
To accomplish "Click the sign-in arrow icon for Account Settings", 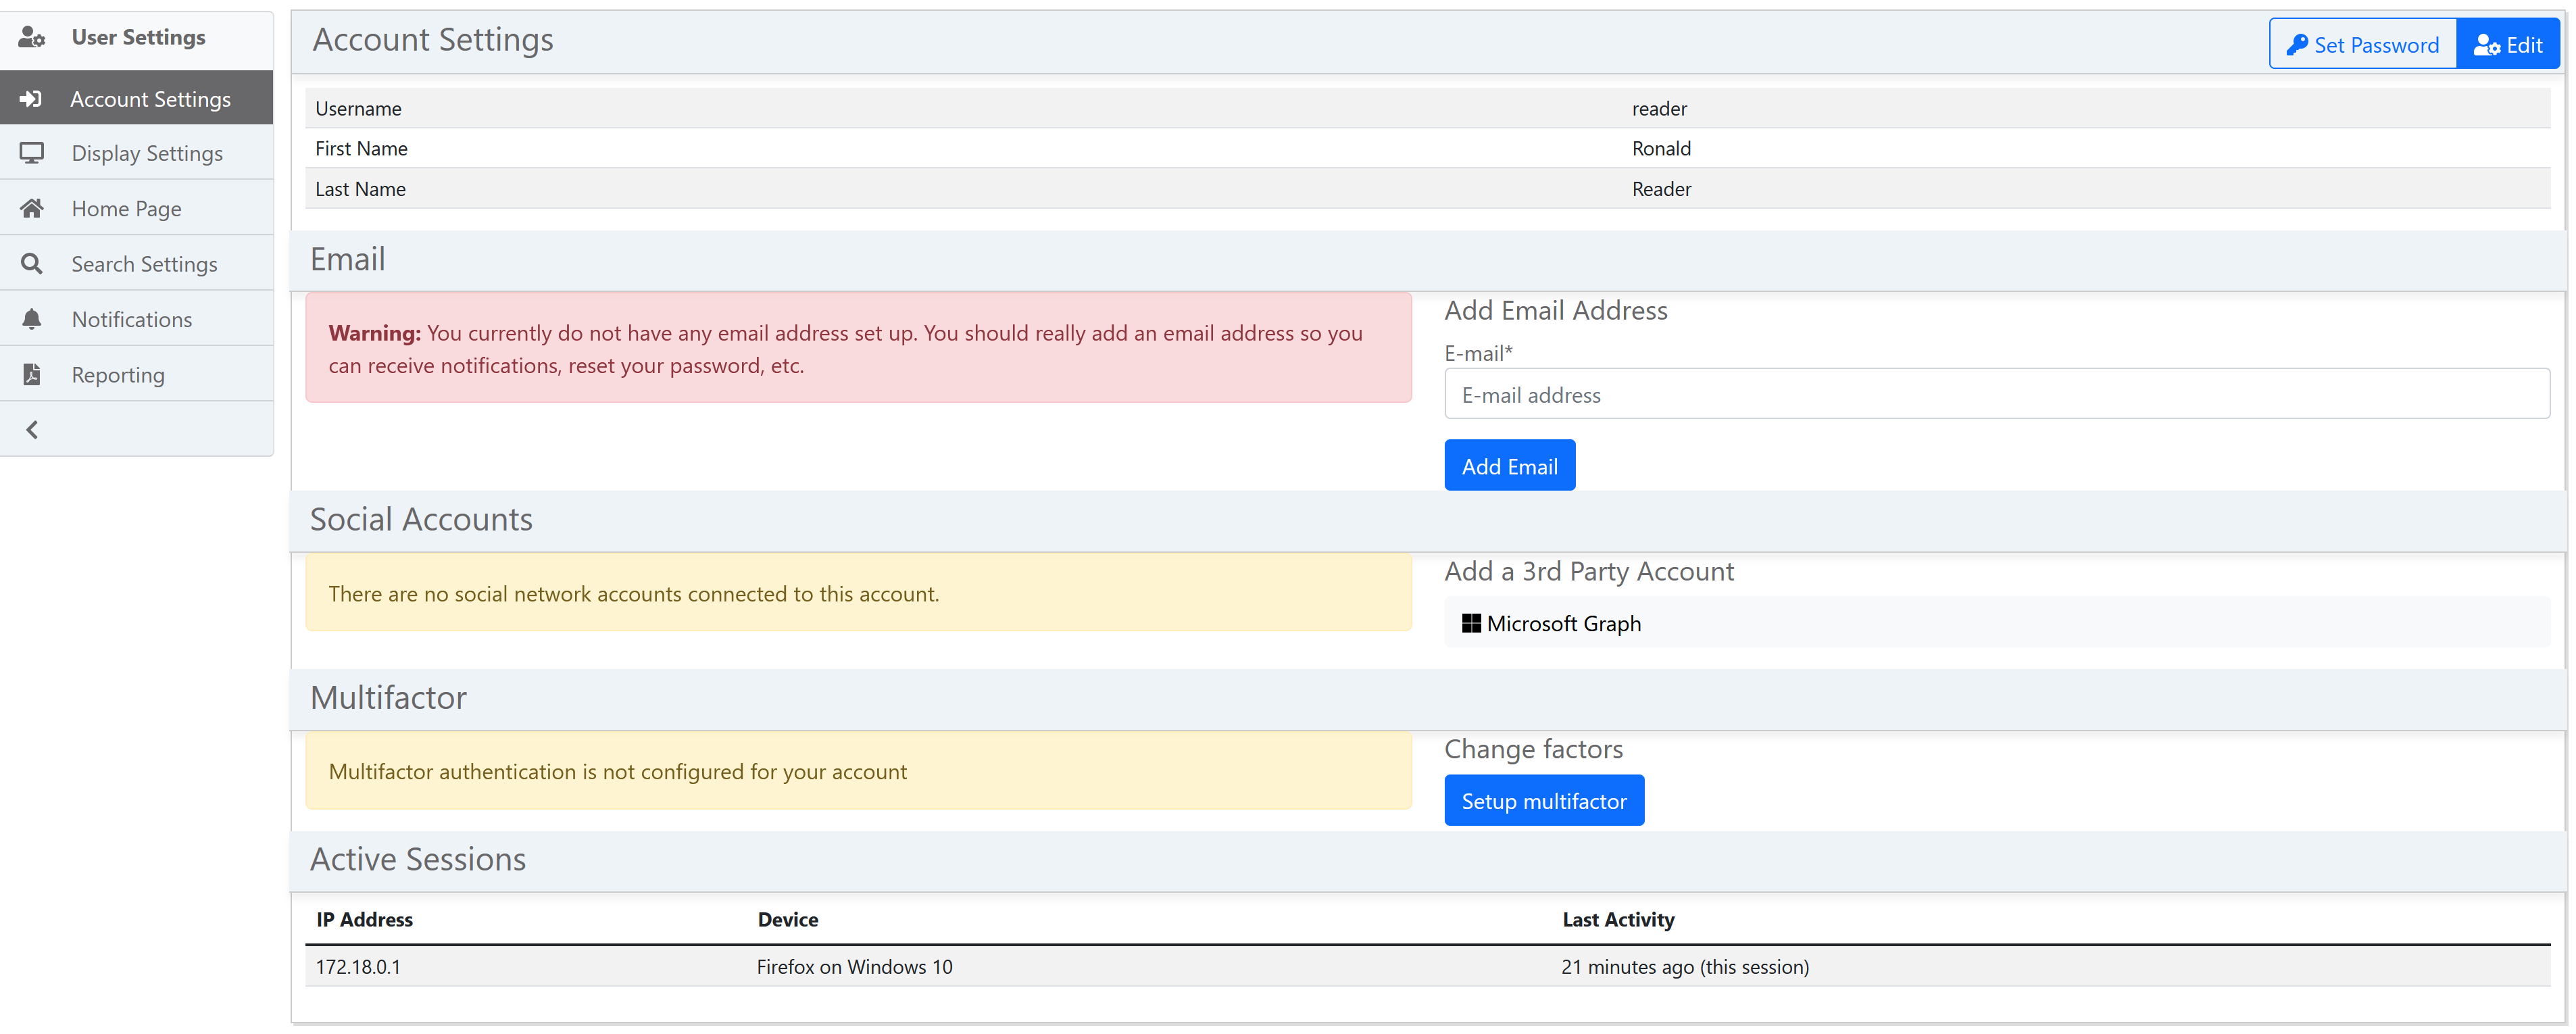I will 31,98.
